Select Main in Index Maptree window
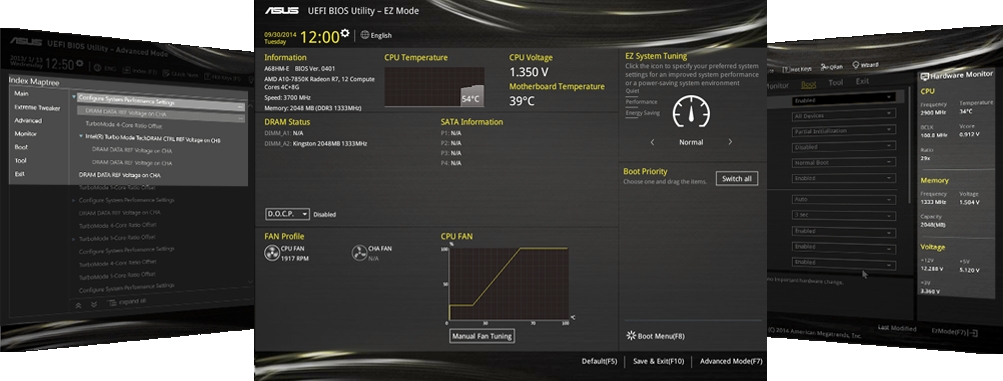Screen dimensions: 1003x381 [21, 93]
